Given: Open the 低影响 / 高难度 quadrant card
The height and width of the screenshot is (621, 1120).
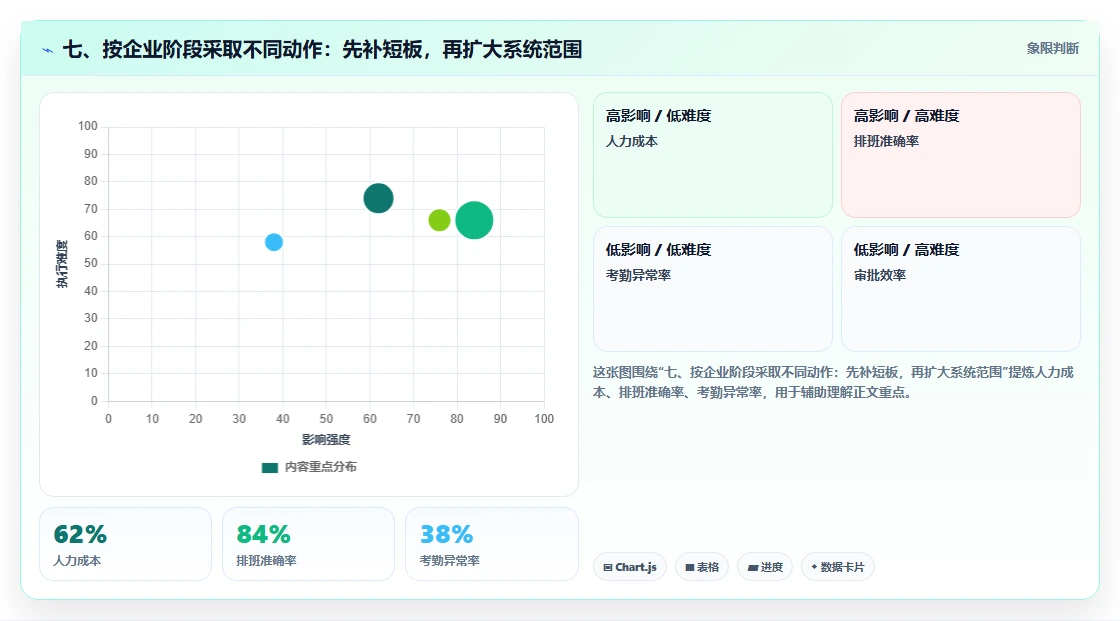Looking at the screenshot, I should tap(961, 289).
